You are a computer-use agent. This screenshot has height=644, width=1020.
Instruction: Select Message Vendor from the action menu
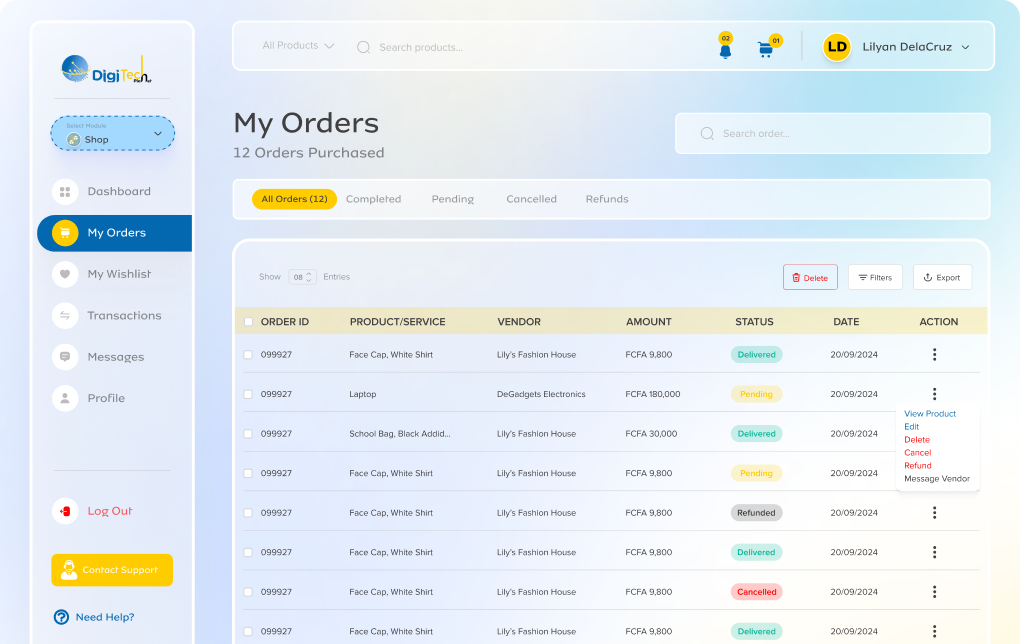(938, 479)
